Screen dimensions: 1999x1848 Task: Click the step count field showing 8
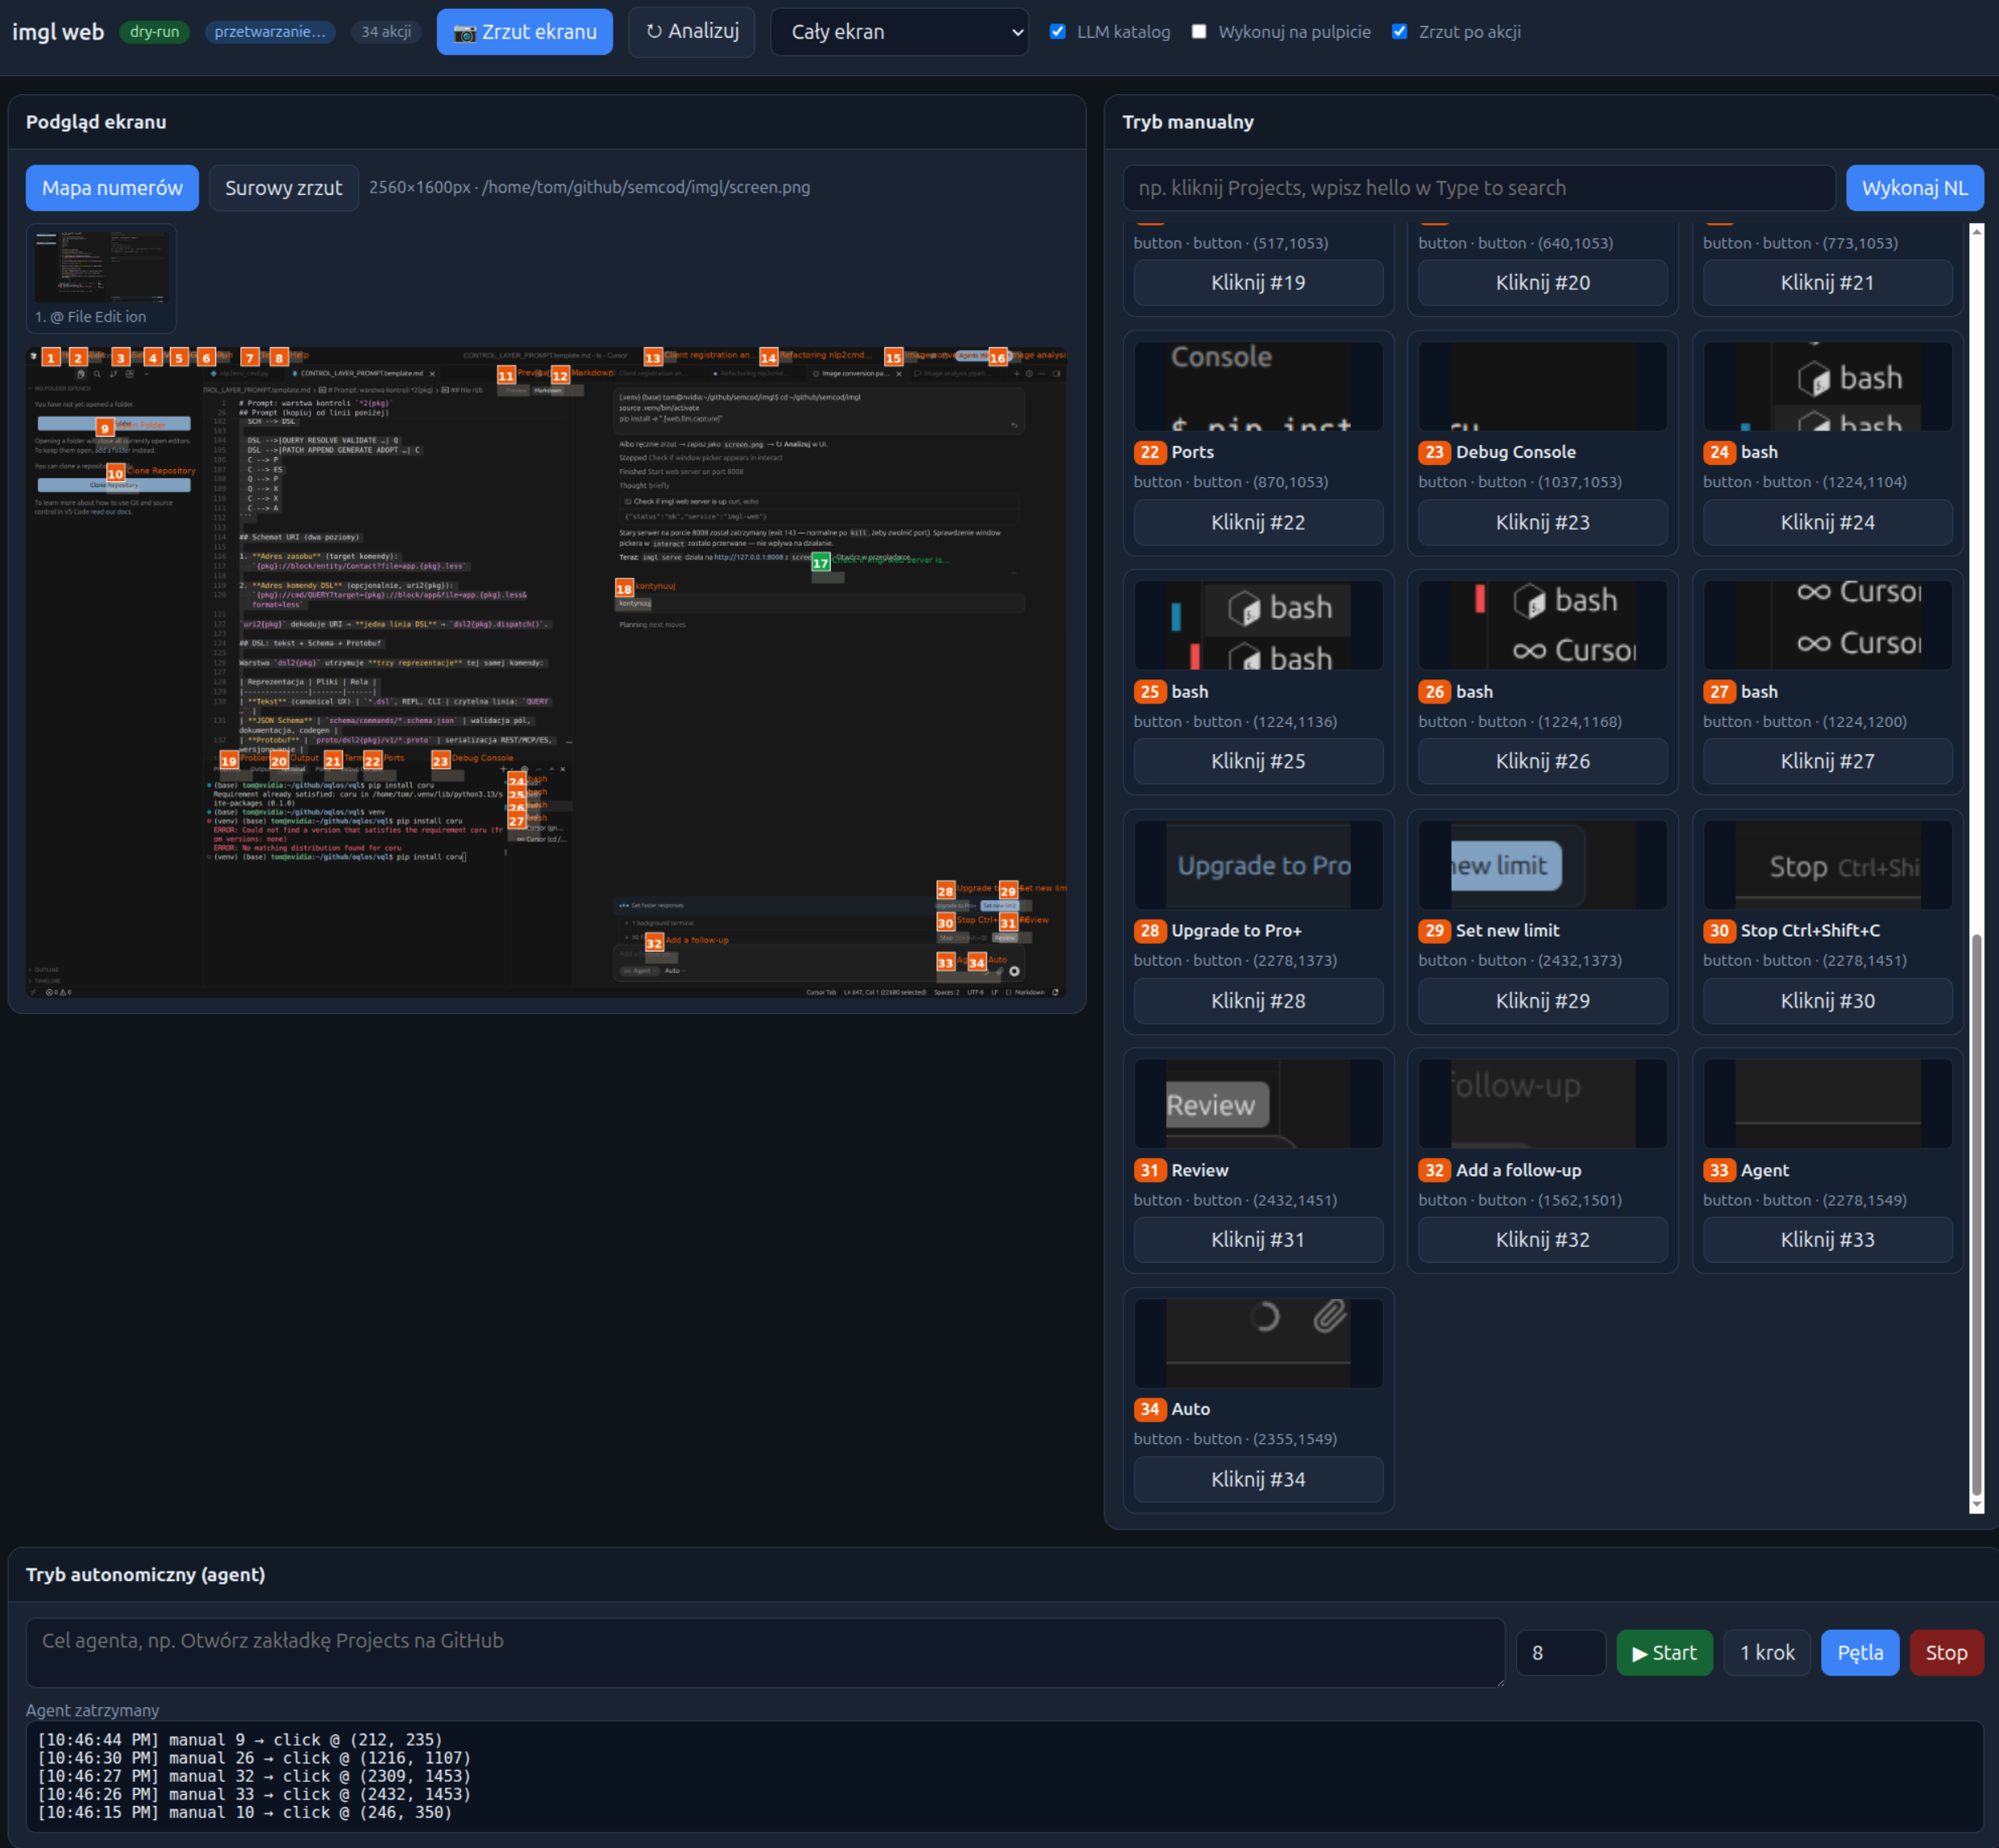1560,1653
